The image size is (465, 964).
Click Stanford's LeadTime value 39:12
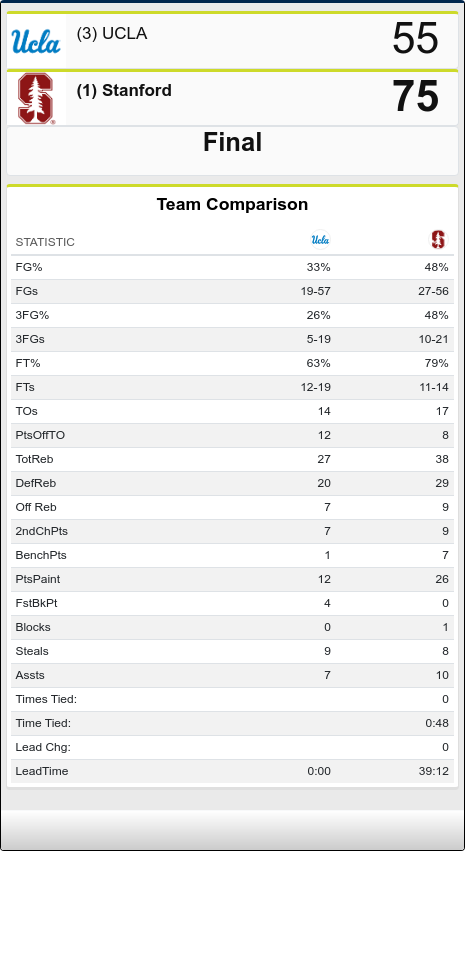point(434,771)
